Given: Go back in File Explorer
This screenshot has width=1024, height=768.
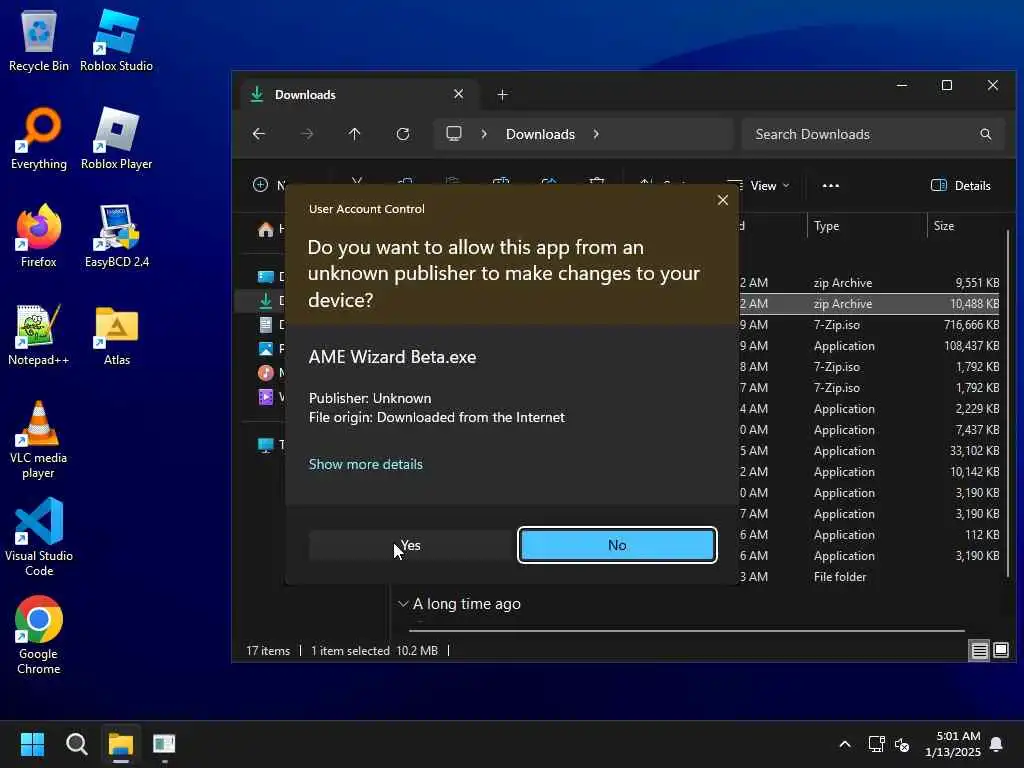Looking at the screenshot, I should point(259,134).
